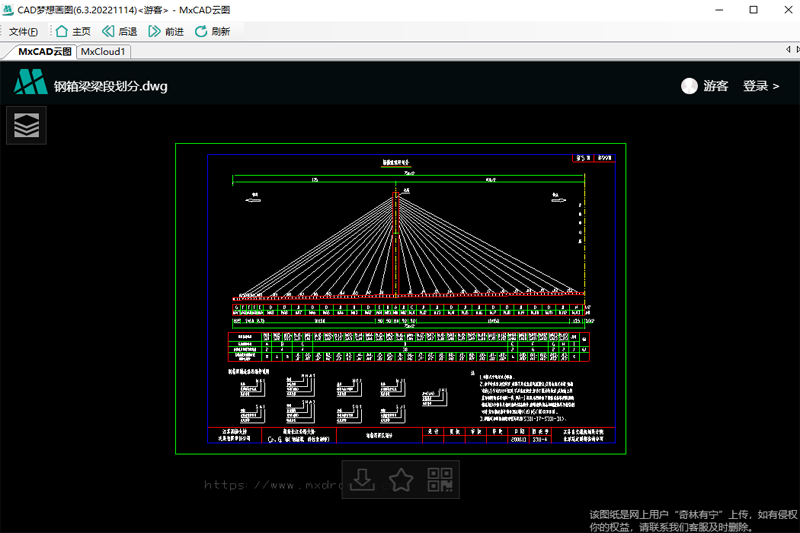Show the QR code icon

point(439,480)
